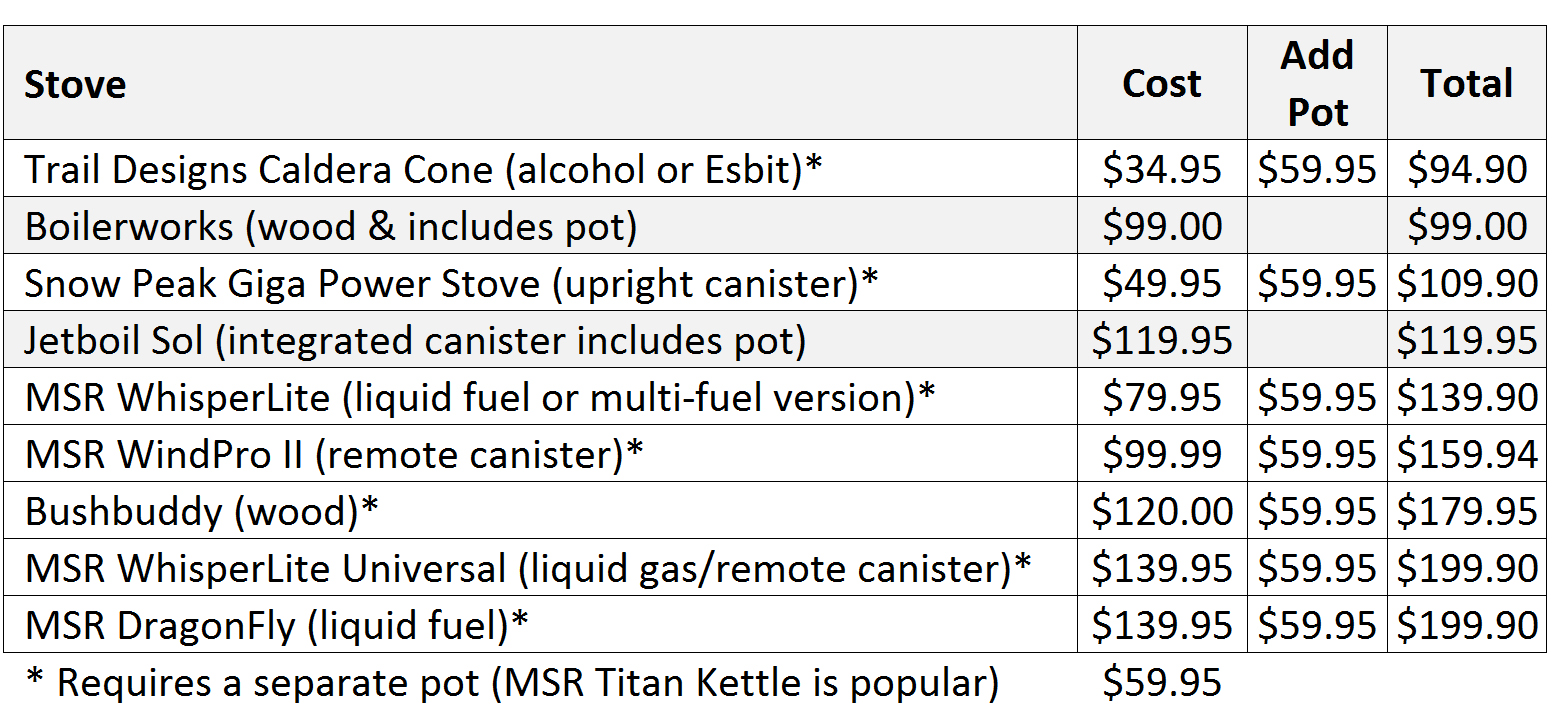Viewport: 1563px width, 707px height.
Task: Click the Add Pot column header
Action: (1317, 84)
